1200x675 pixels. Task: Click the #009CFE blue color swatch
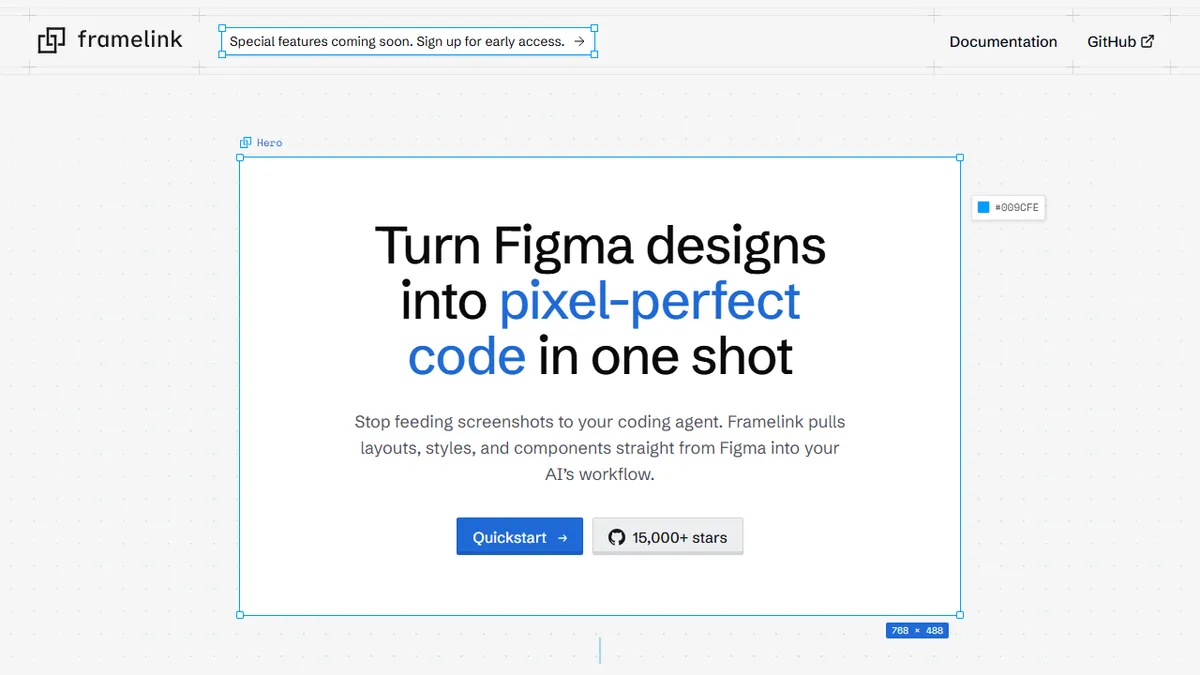click(983, 207)
